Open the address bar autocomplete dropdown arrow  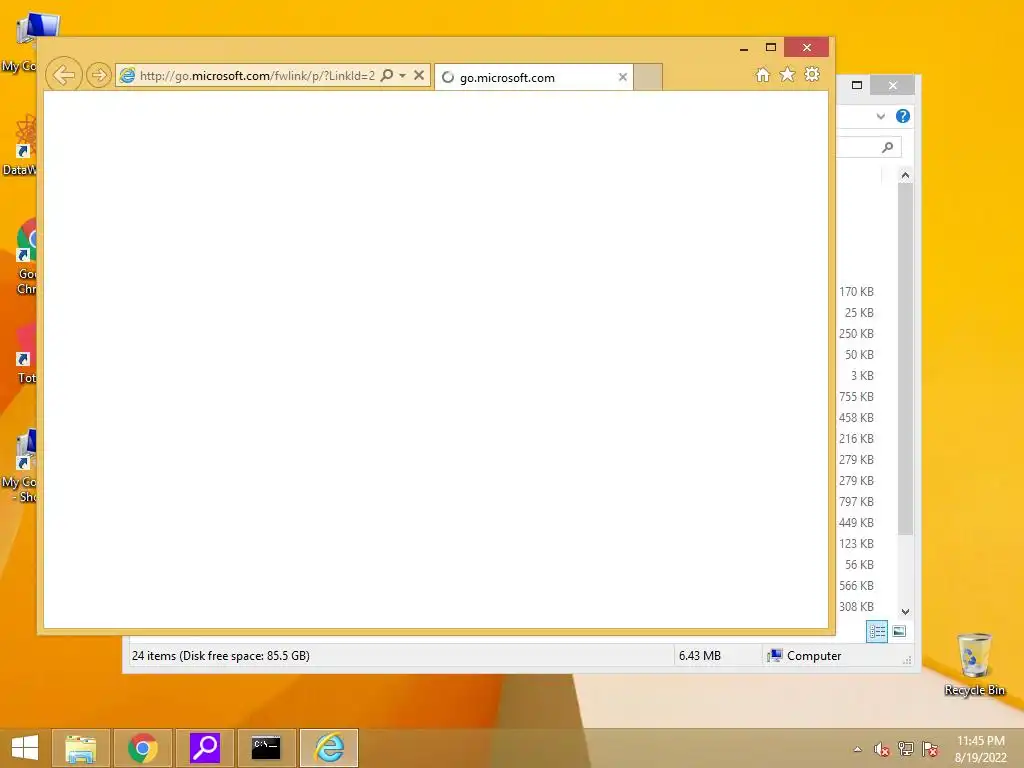pos(402,76)
